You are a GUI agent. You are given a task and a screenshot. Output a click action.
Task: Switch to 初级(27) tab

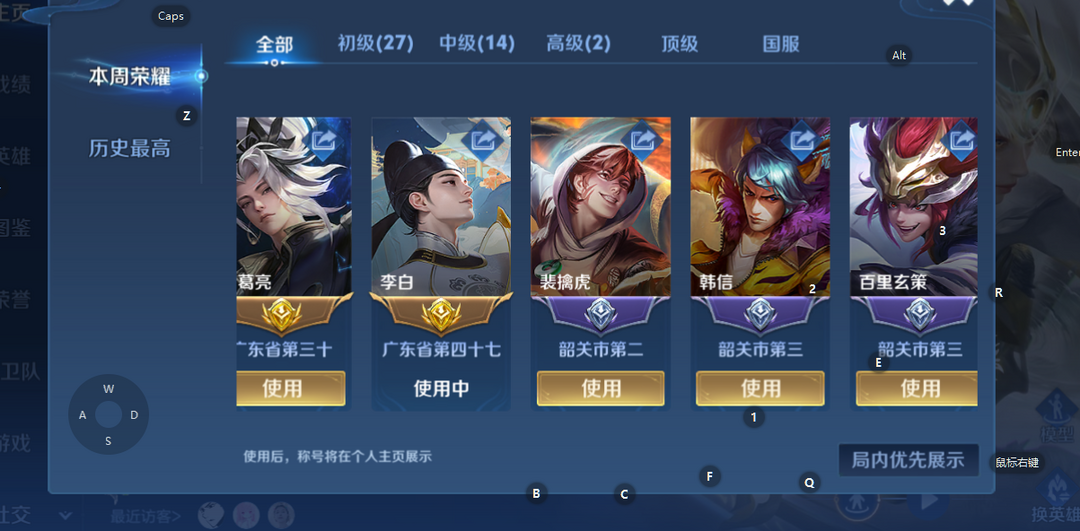tap(375, 44)
